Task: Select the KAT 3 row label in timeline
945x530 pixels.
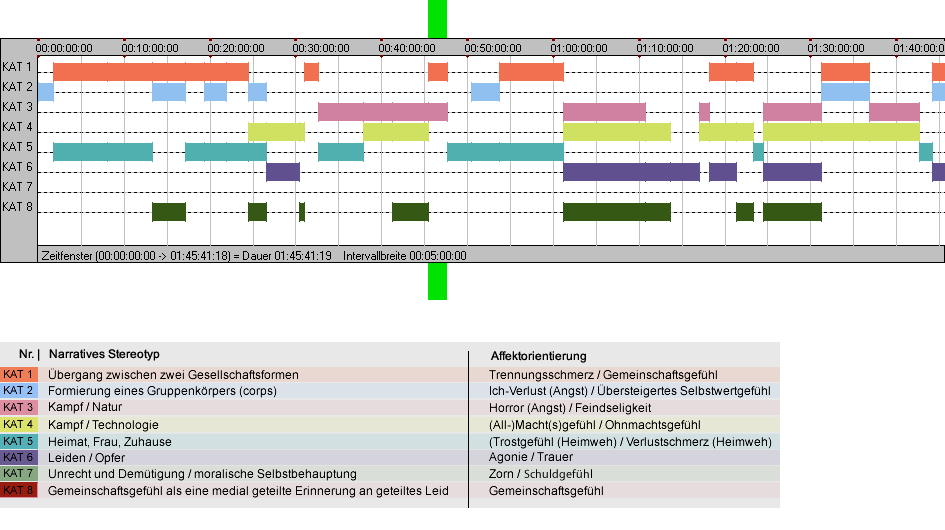Action: (x=17, y=107)
